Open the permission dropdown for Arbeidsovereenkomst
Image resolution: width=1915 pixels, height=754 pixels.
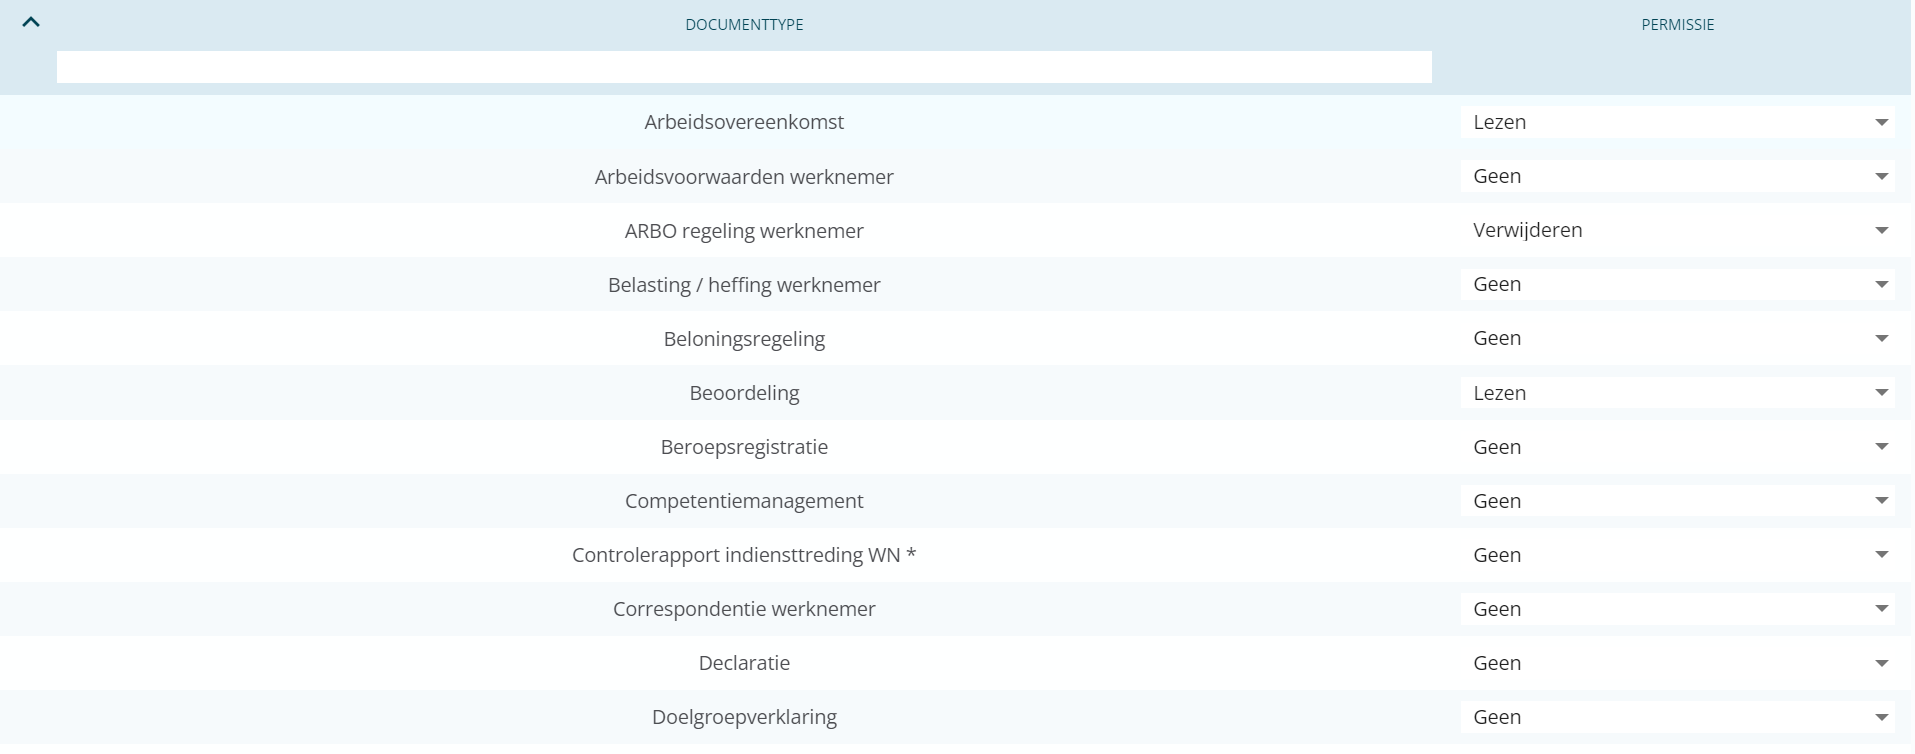click(1677, 122)
